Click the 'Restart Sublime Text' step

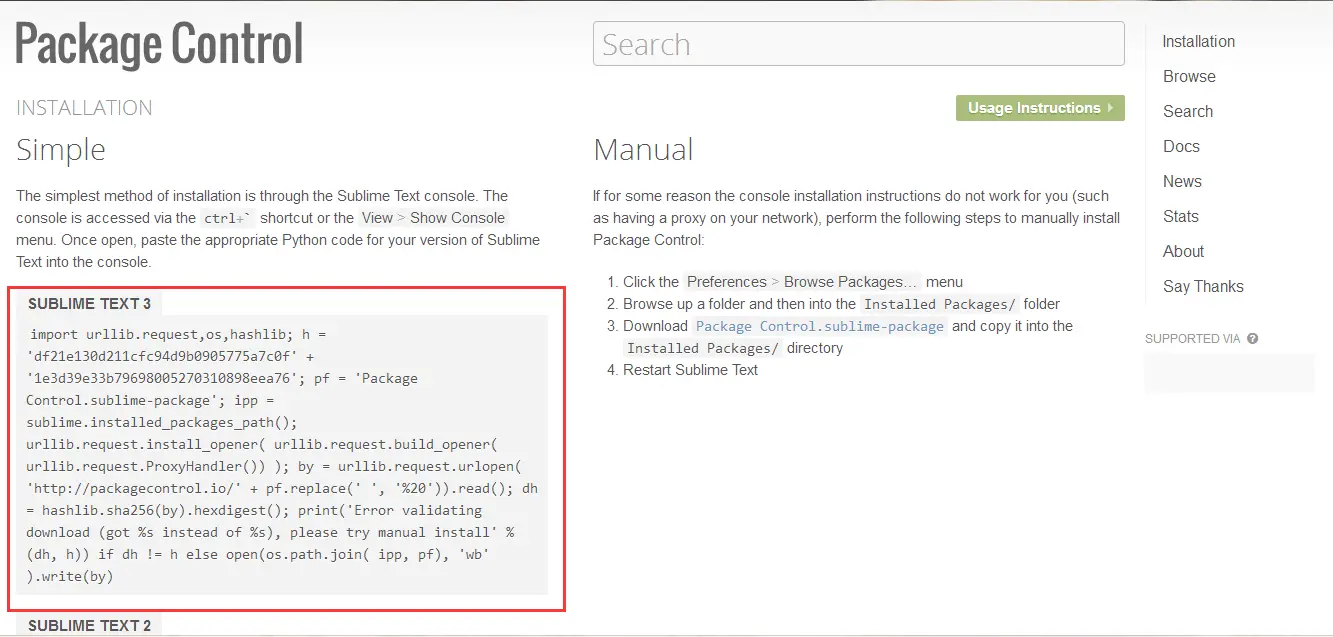tap(690, 370)
